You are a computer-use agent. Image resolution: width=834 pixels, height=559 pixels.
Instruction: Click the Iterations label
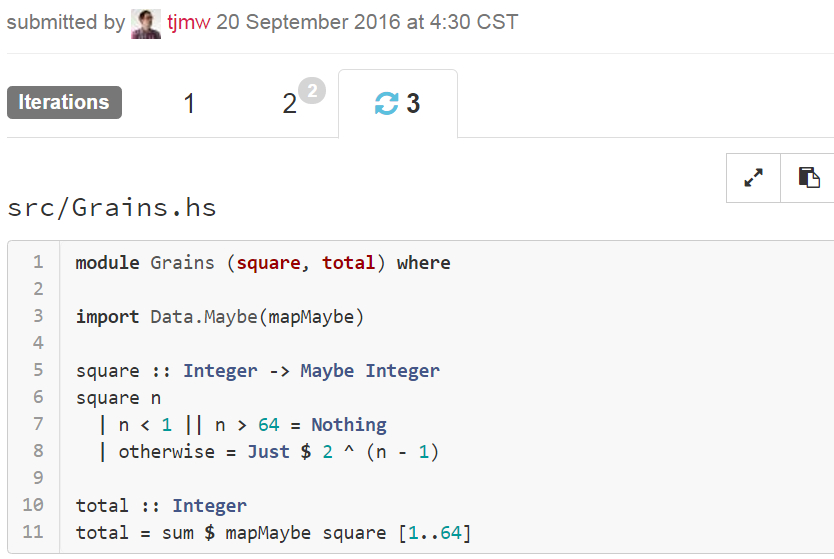coord(64,102)
